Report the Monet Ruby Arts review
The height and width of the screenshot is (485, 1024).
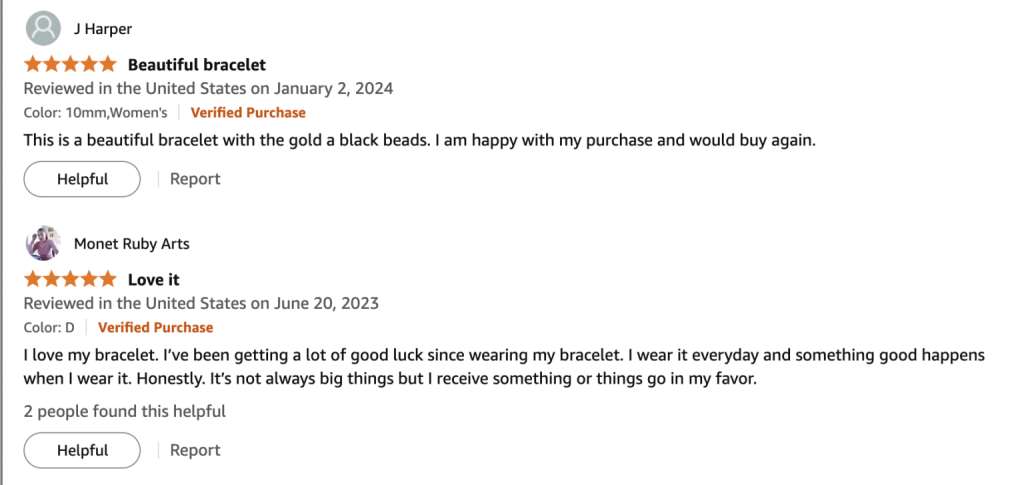pos(195,450)
